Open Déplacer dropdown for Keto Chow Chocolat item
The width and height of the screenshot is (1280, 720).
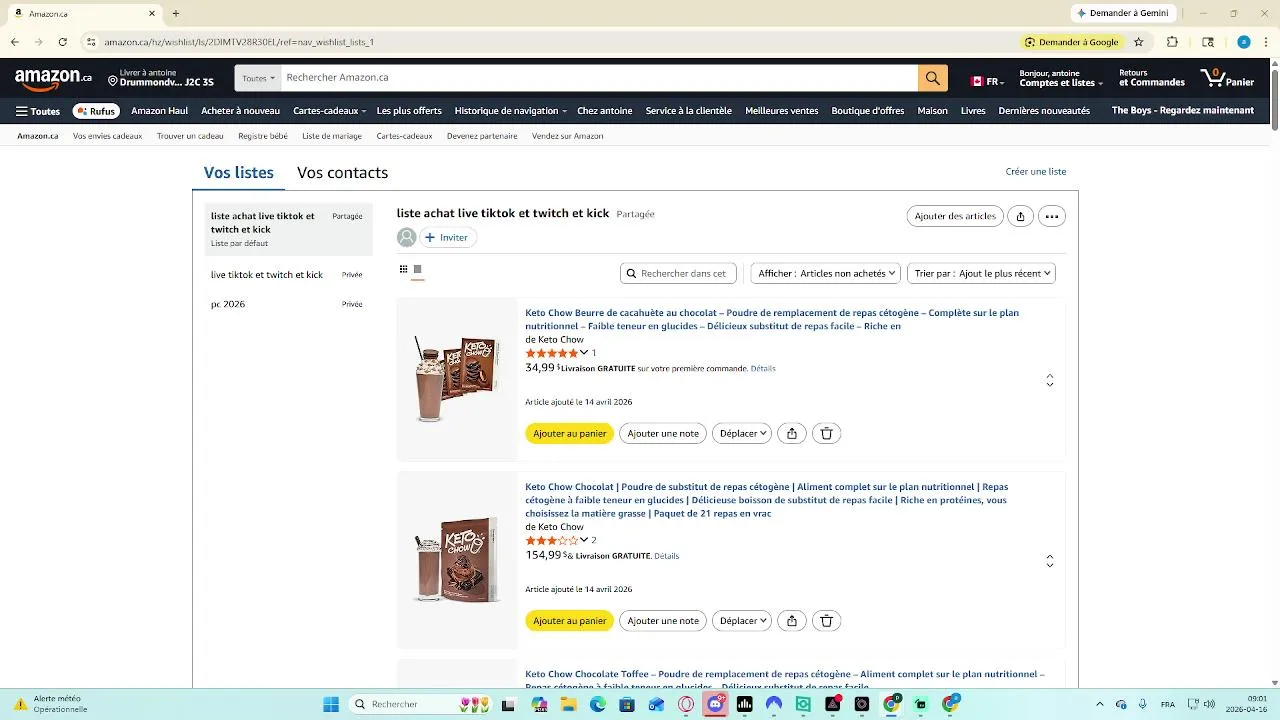(x=742, y=621)
